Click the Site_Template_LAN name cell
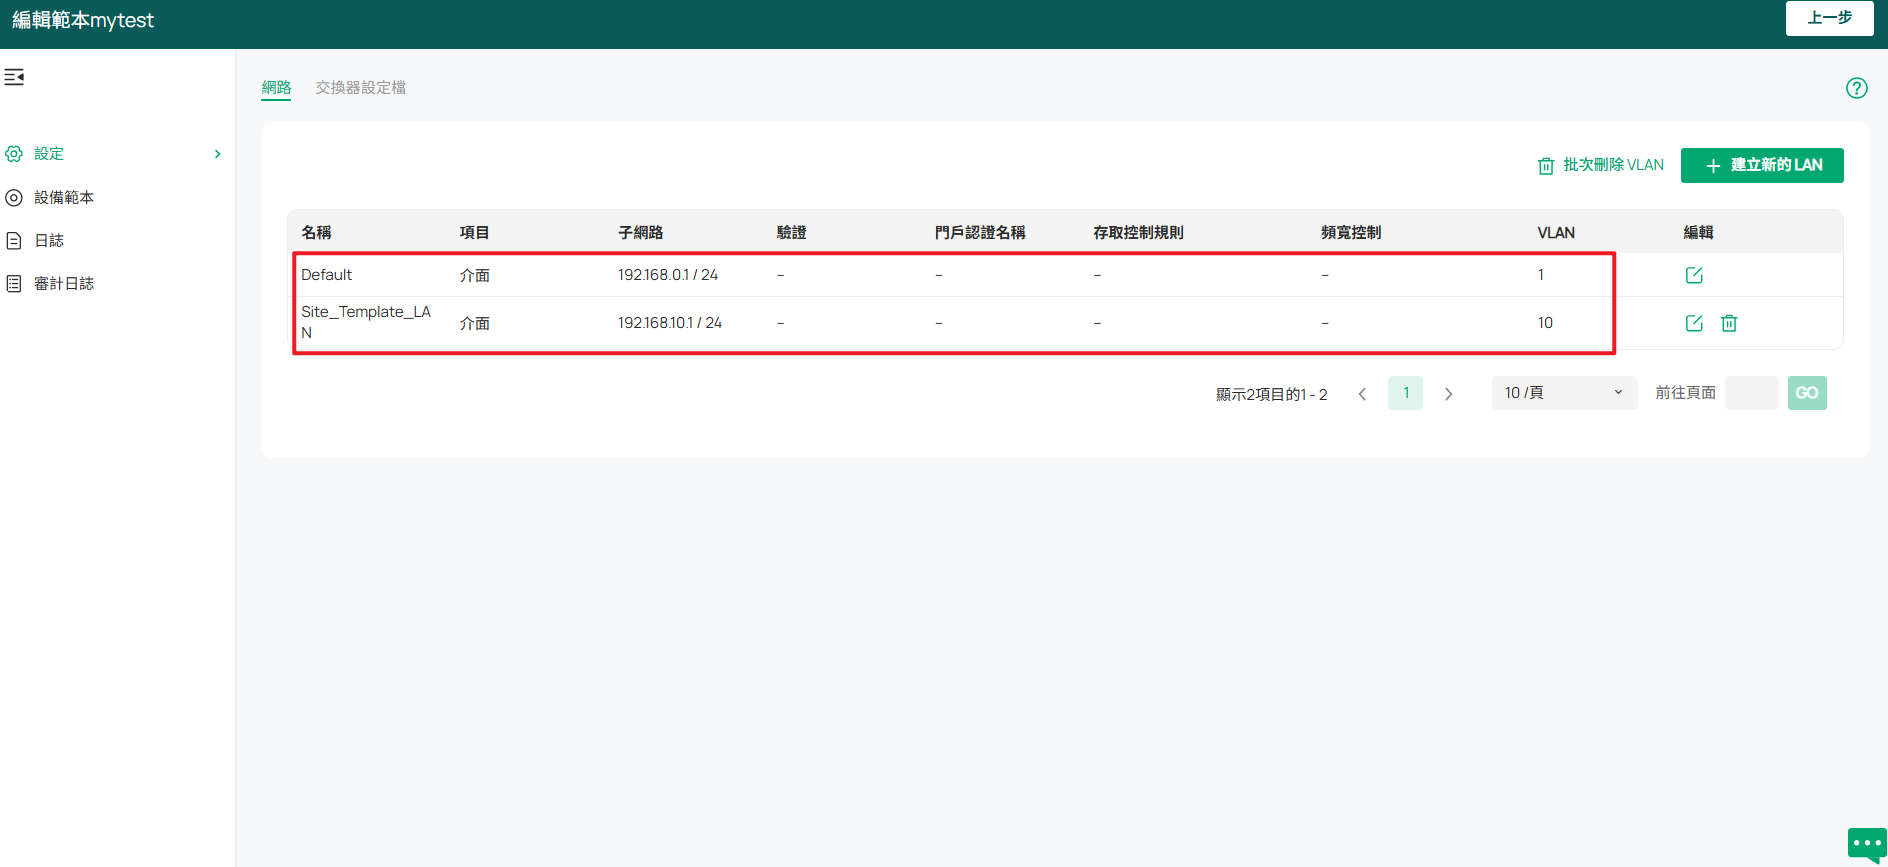This screenshot has height=867, width=1888. (x=366, y=322)
